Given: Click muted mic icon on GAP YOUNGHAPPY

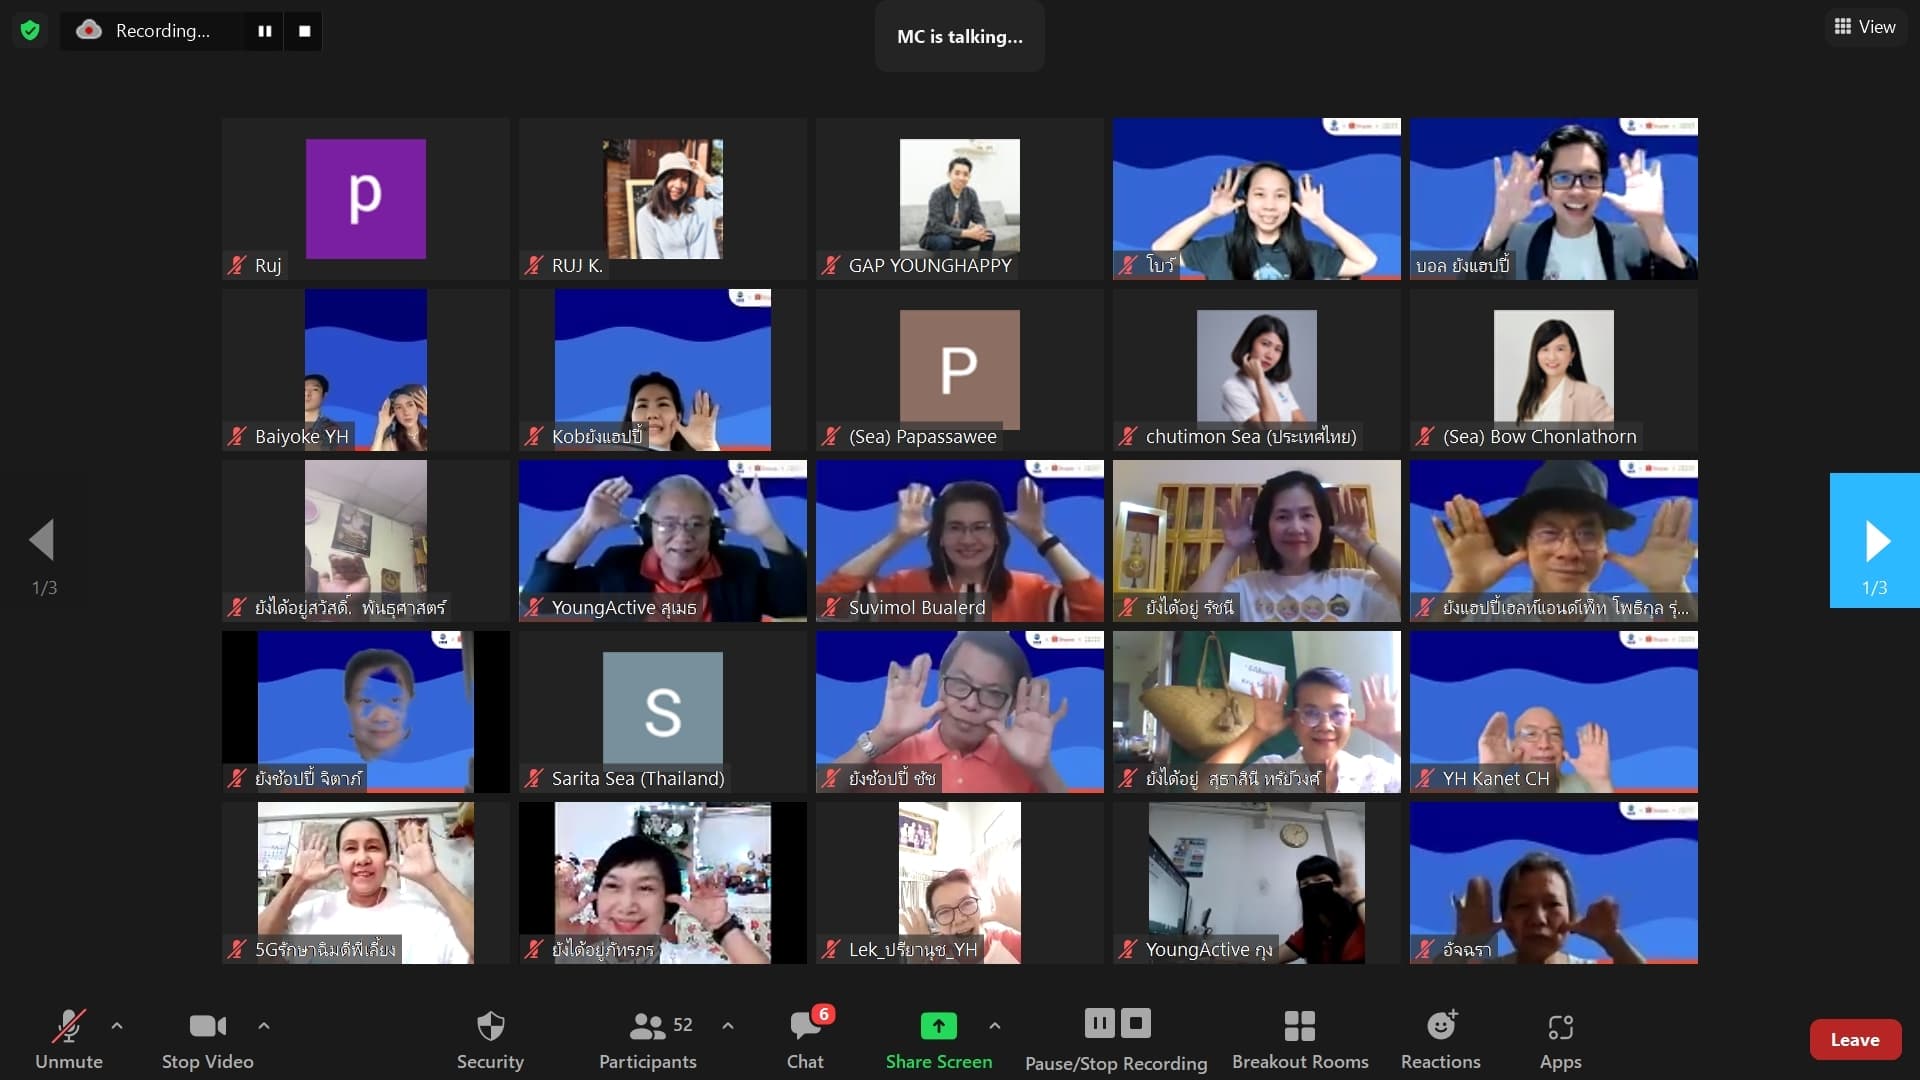Looking at the screenshot, I should click(x=831, y=266).
